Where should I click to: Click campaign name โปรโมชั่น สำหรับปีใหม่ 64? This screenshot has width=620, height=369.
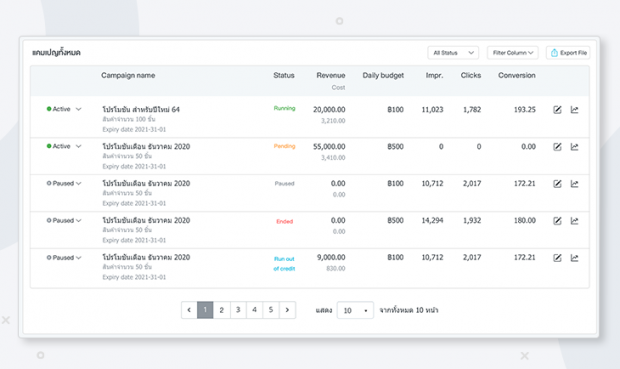coord(141,109)
